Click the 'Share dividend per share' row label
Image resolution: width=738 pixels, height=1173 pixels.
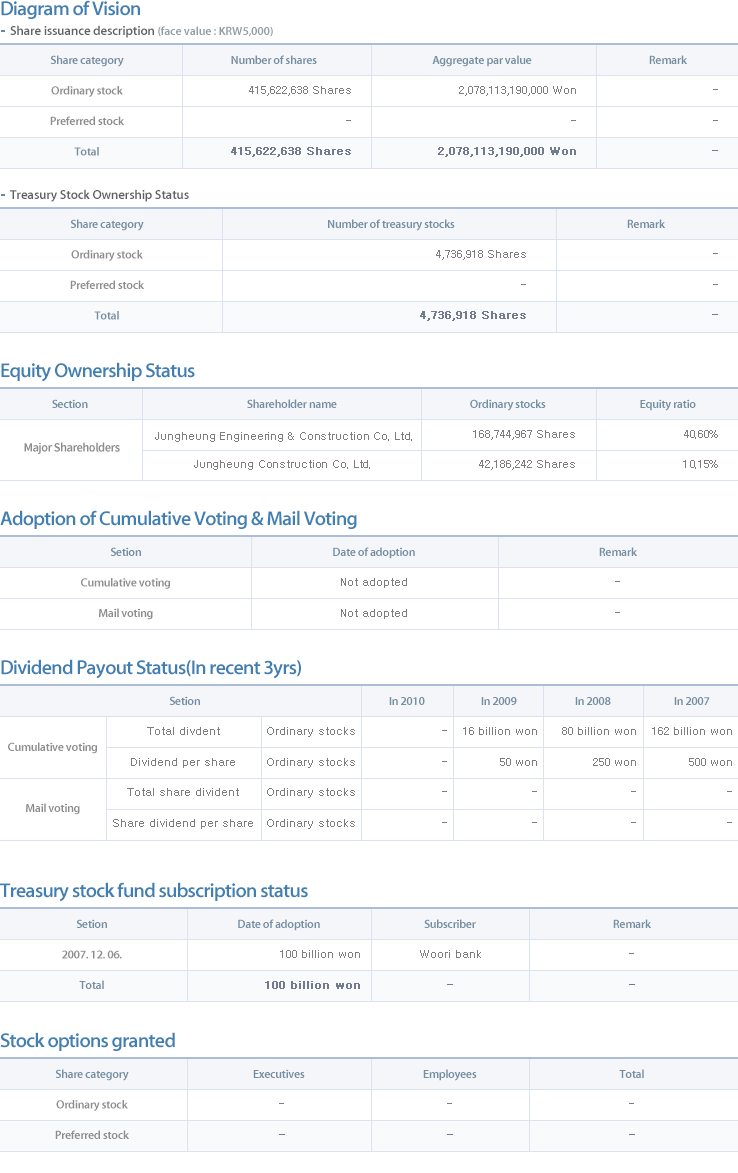pyautogui.click(x=183, y=823)
